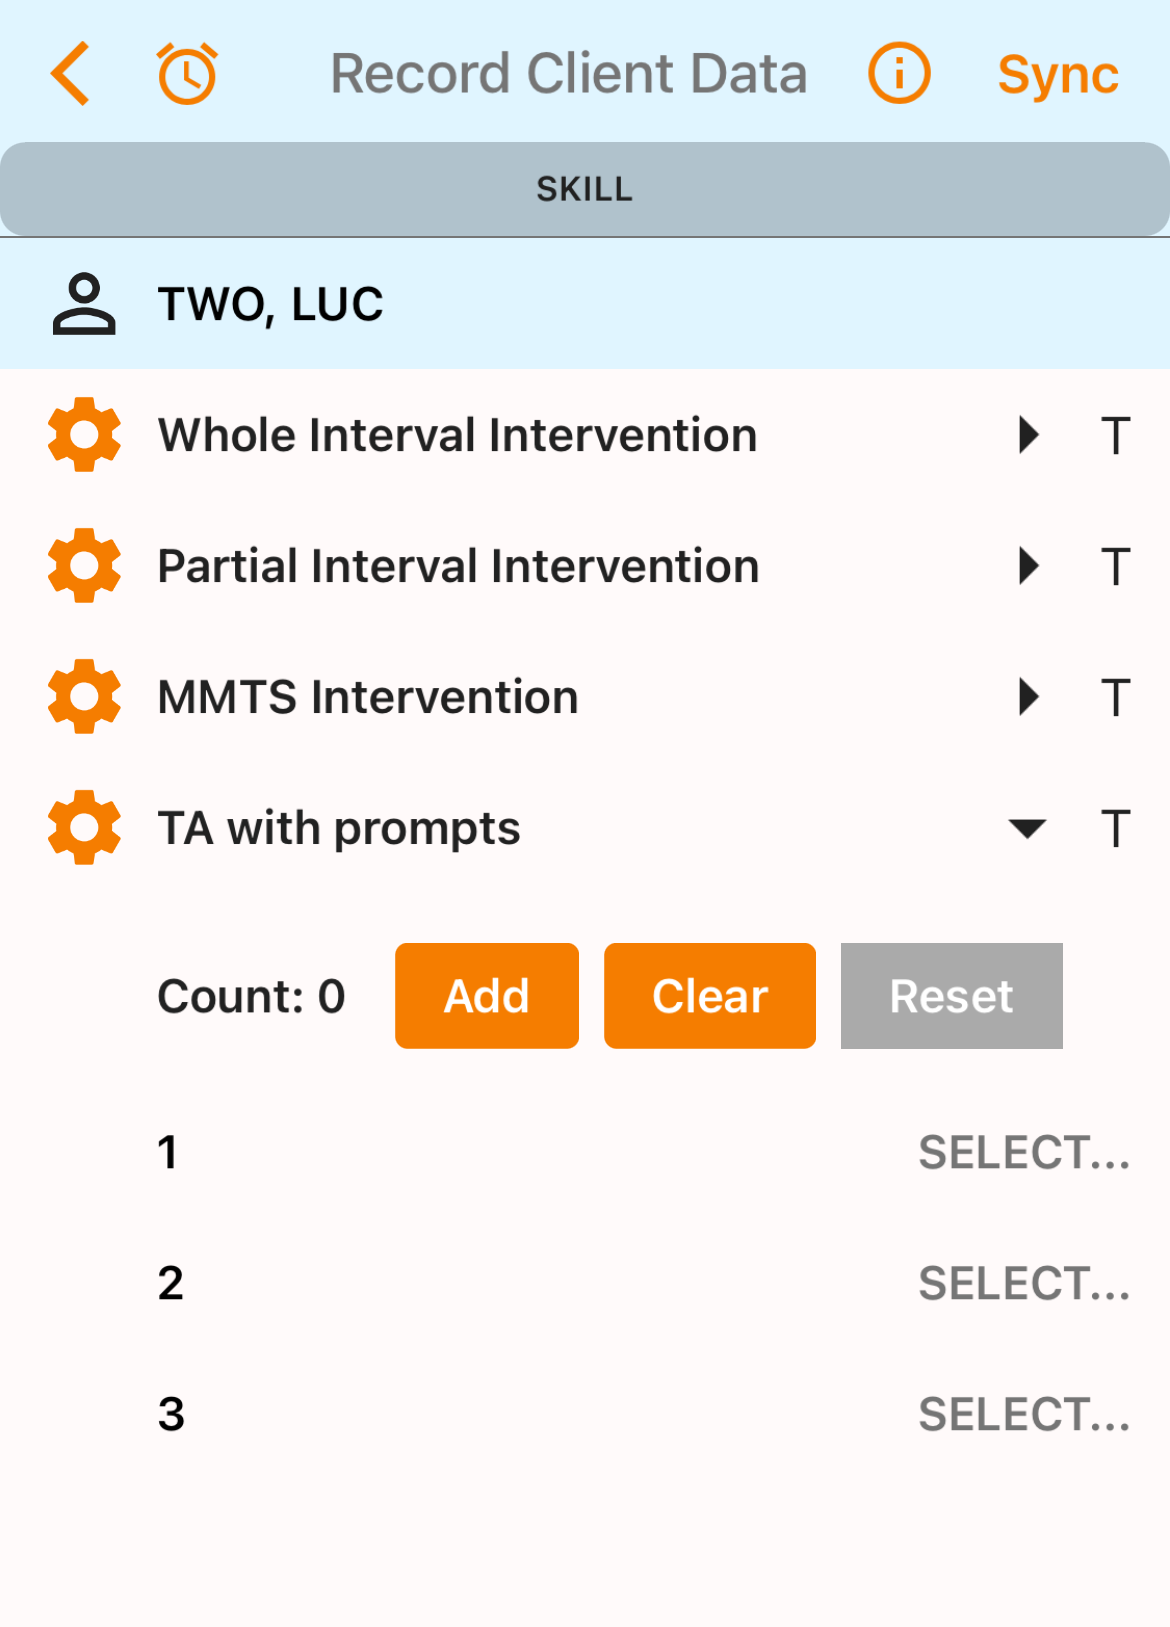This screenshot has height=1627, width=1170.
Task: Click gear icon beside Partial Interval Intervention
Action: pos(84,566)
